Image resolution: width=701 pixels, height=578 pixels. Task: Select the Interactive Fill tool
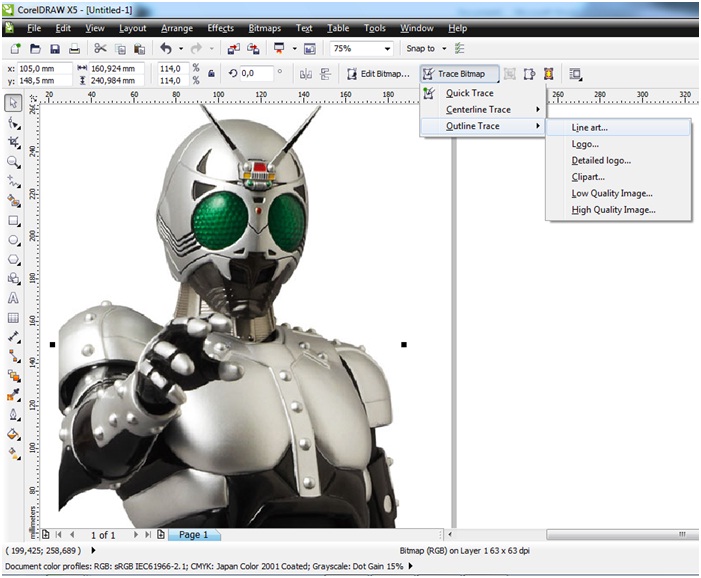pos(13,453)
